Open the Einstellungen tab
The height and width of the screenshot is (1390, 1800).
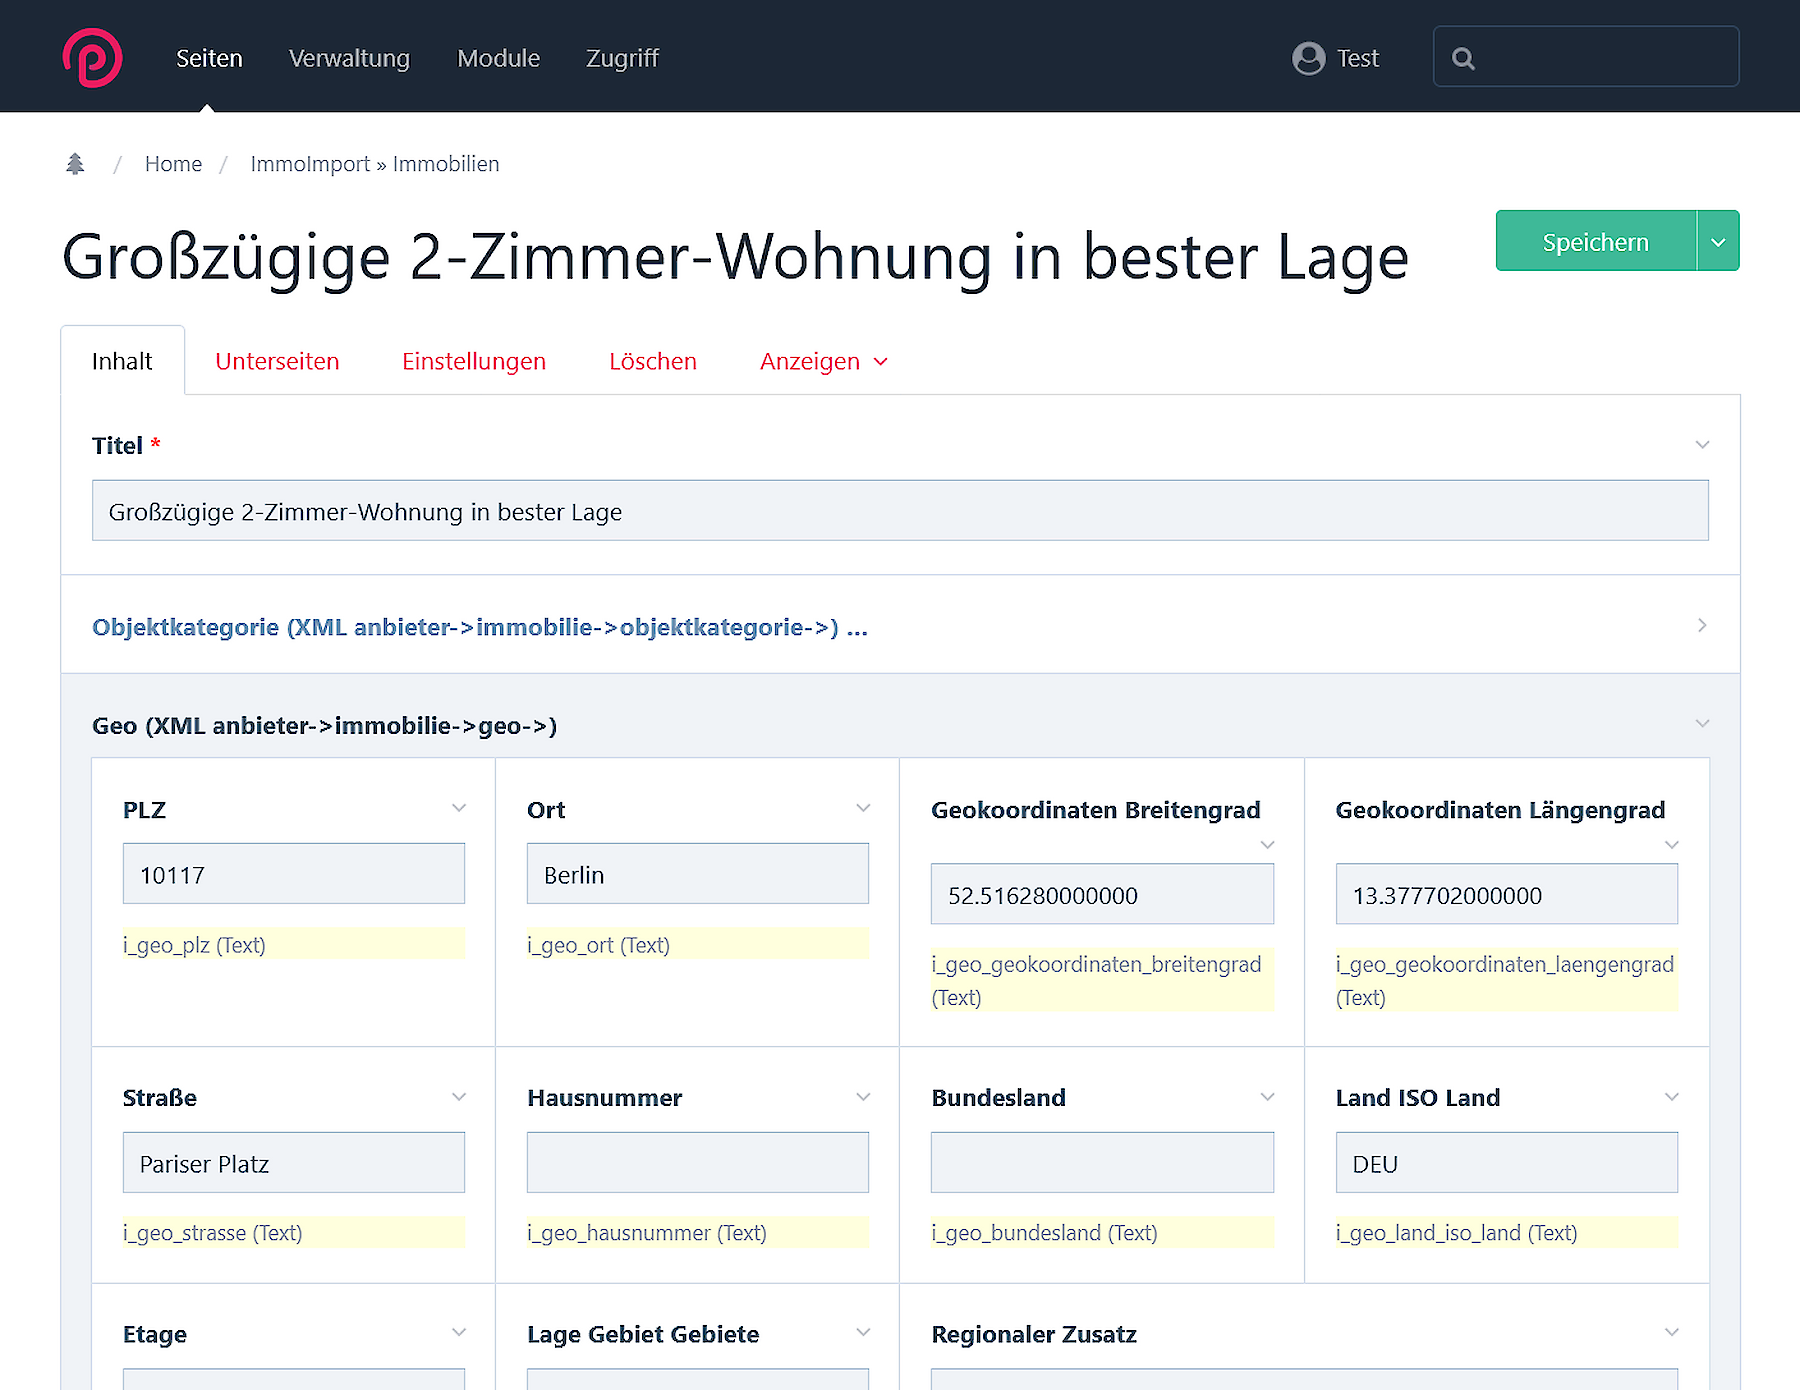tap(474, 361)
